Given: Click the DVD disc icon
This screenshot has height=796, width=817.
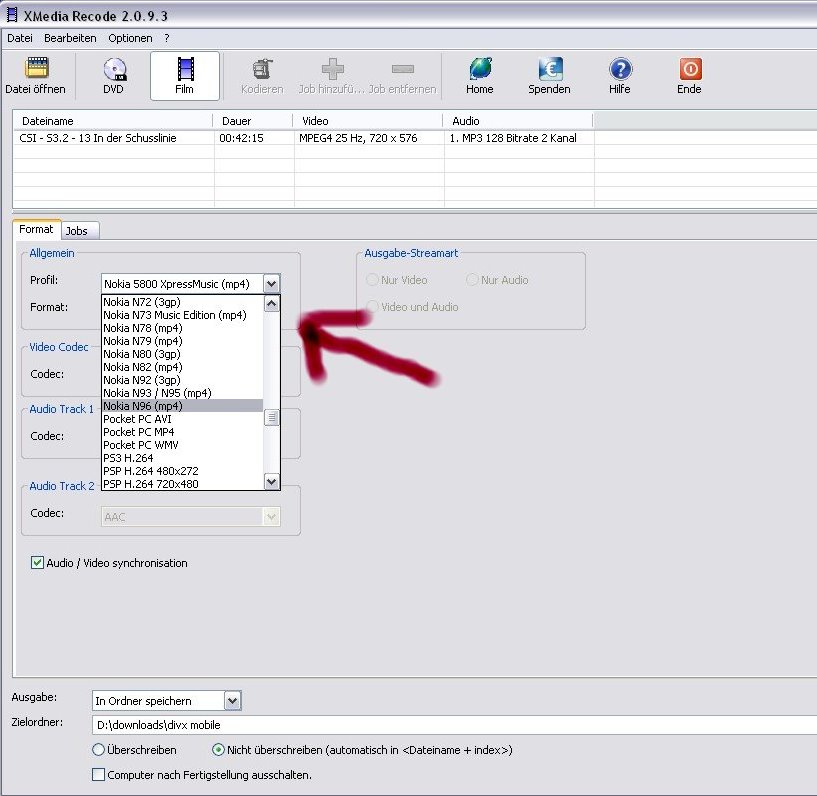Looking at the screenshot, I should [114, 69].
